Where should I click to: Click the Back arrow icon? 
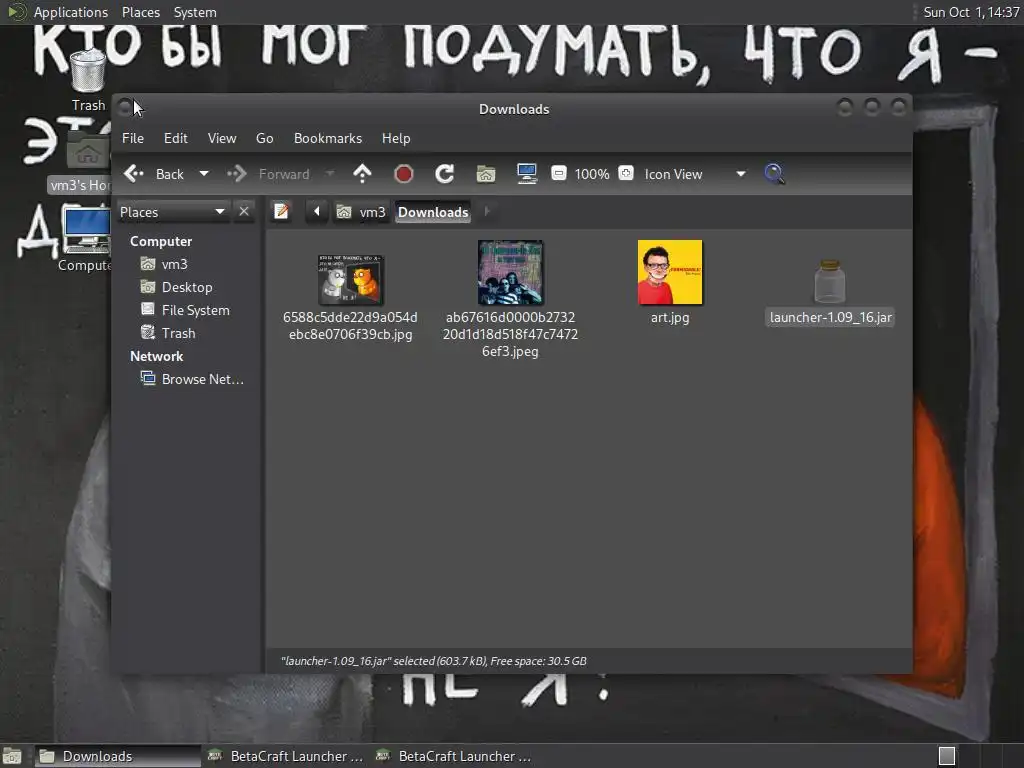[134, 174]
